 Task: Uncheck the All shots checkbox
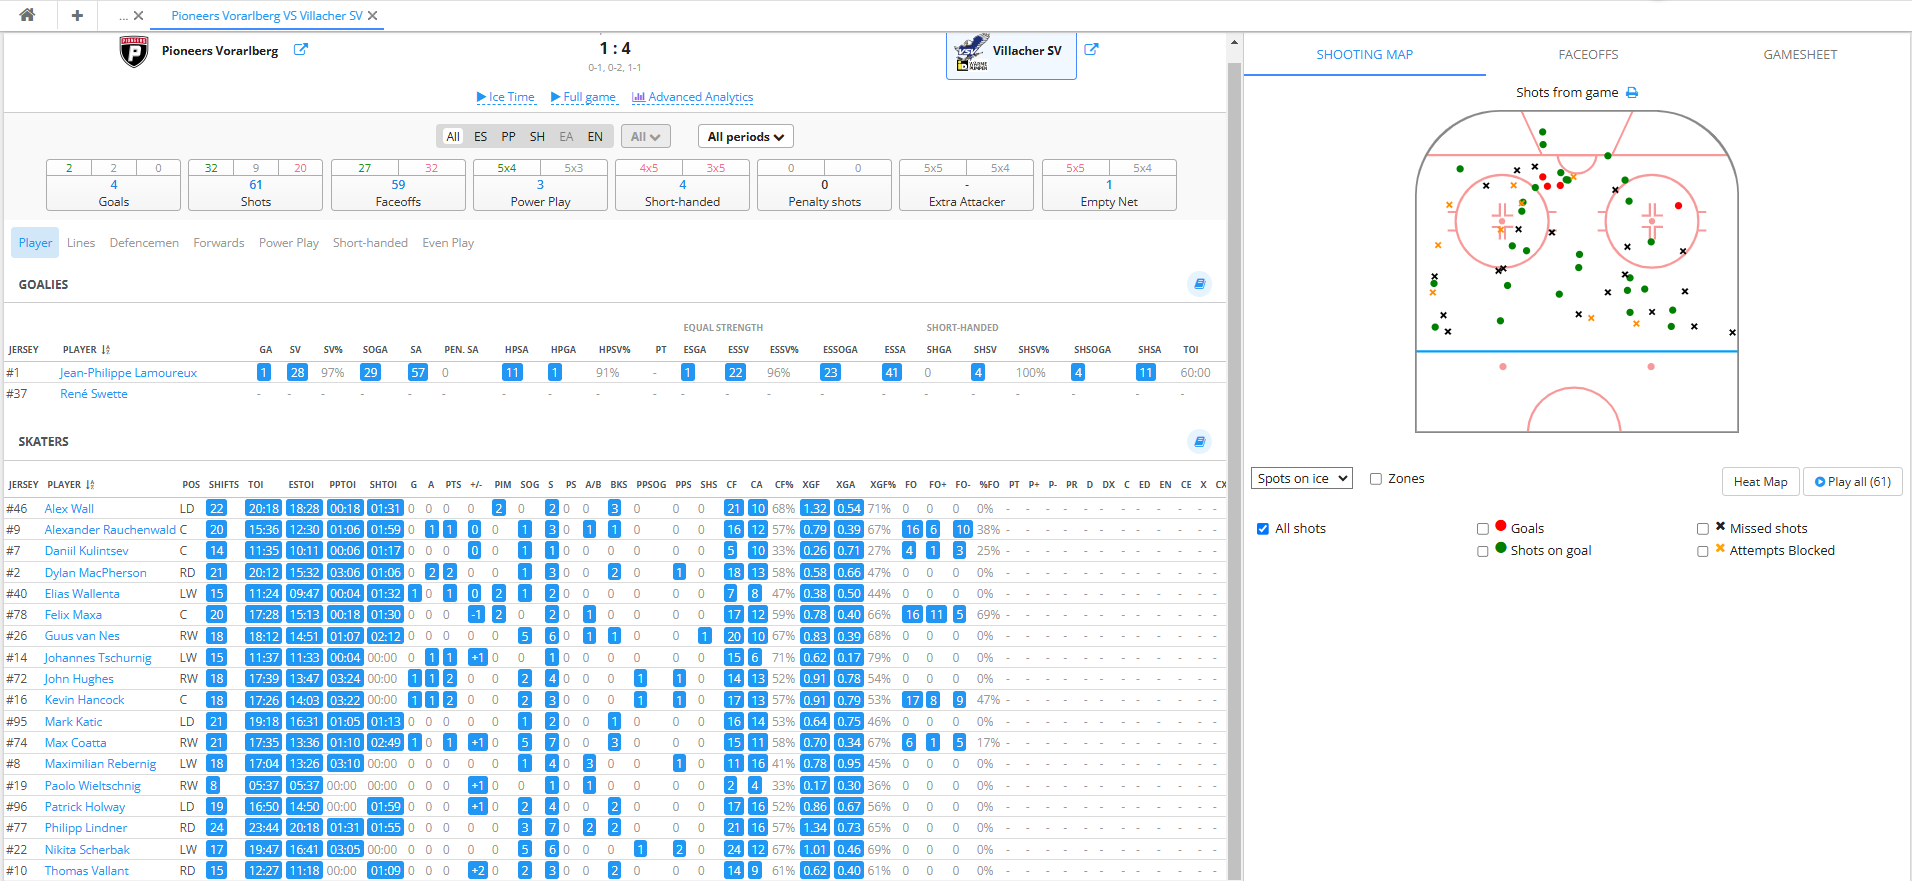tap(1263, 529)
